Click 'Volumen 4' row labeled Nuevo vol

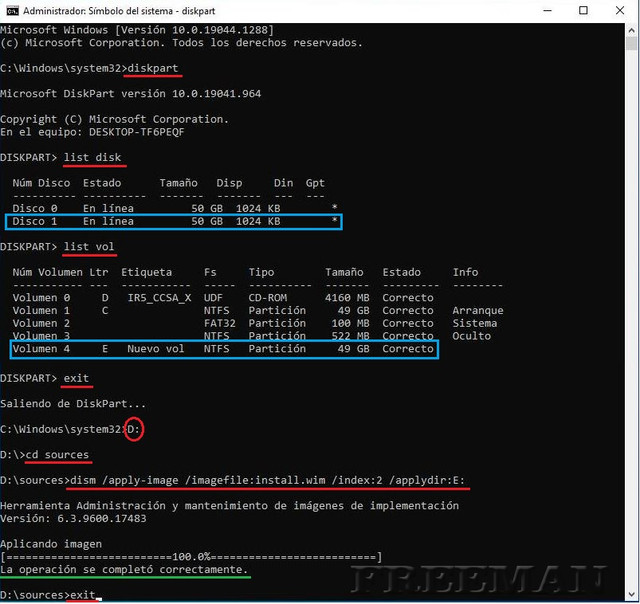point(223,349)
